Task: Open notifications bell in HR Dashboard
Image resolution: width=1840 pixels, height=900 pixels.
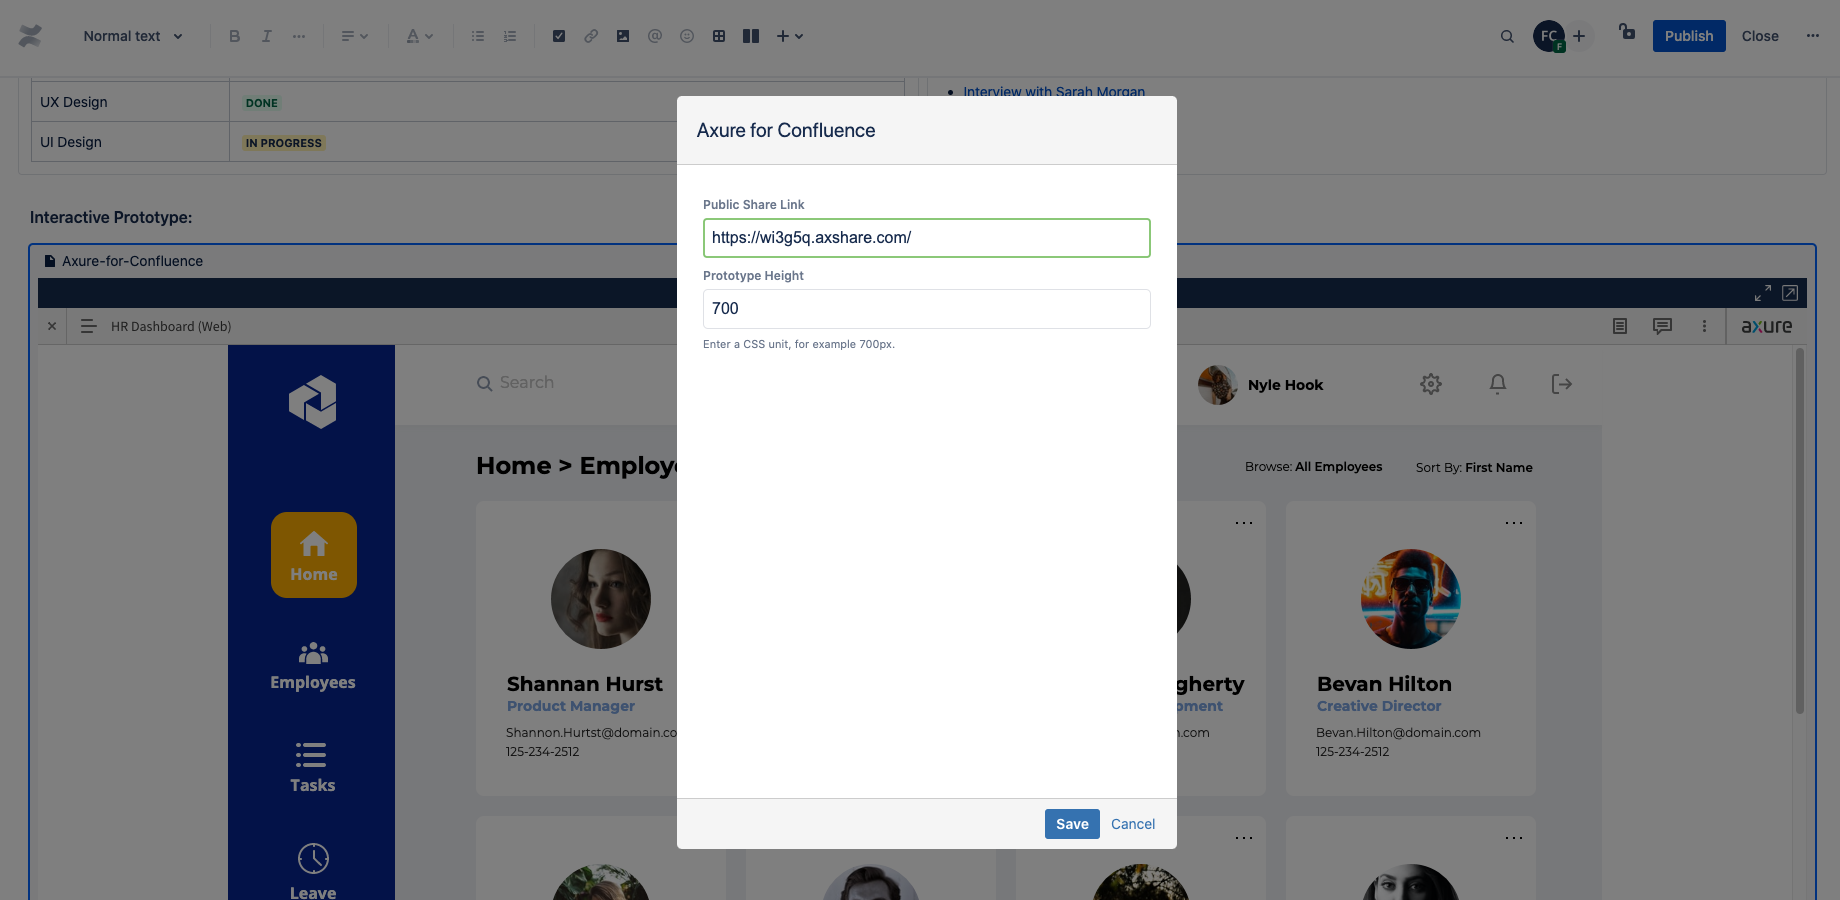Action: click(1498, 384)
